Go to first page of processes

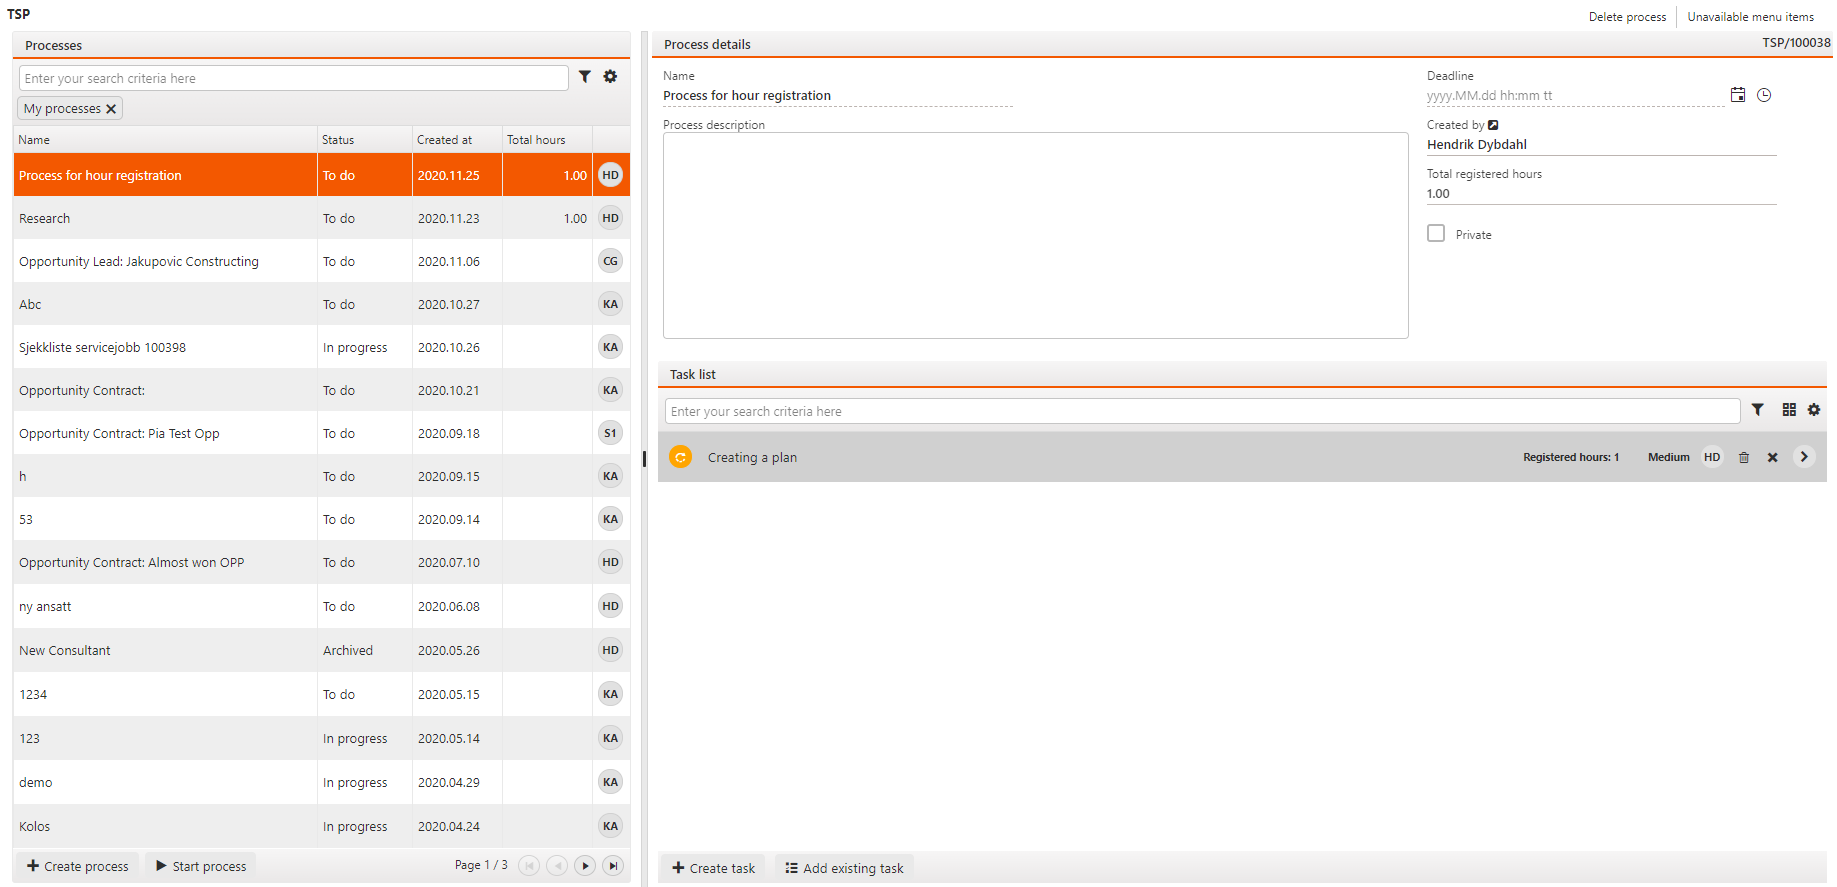529,866
